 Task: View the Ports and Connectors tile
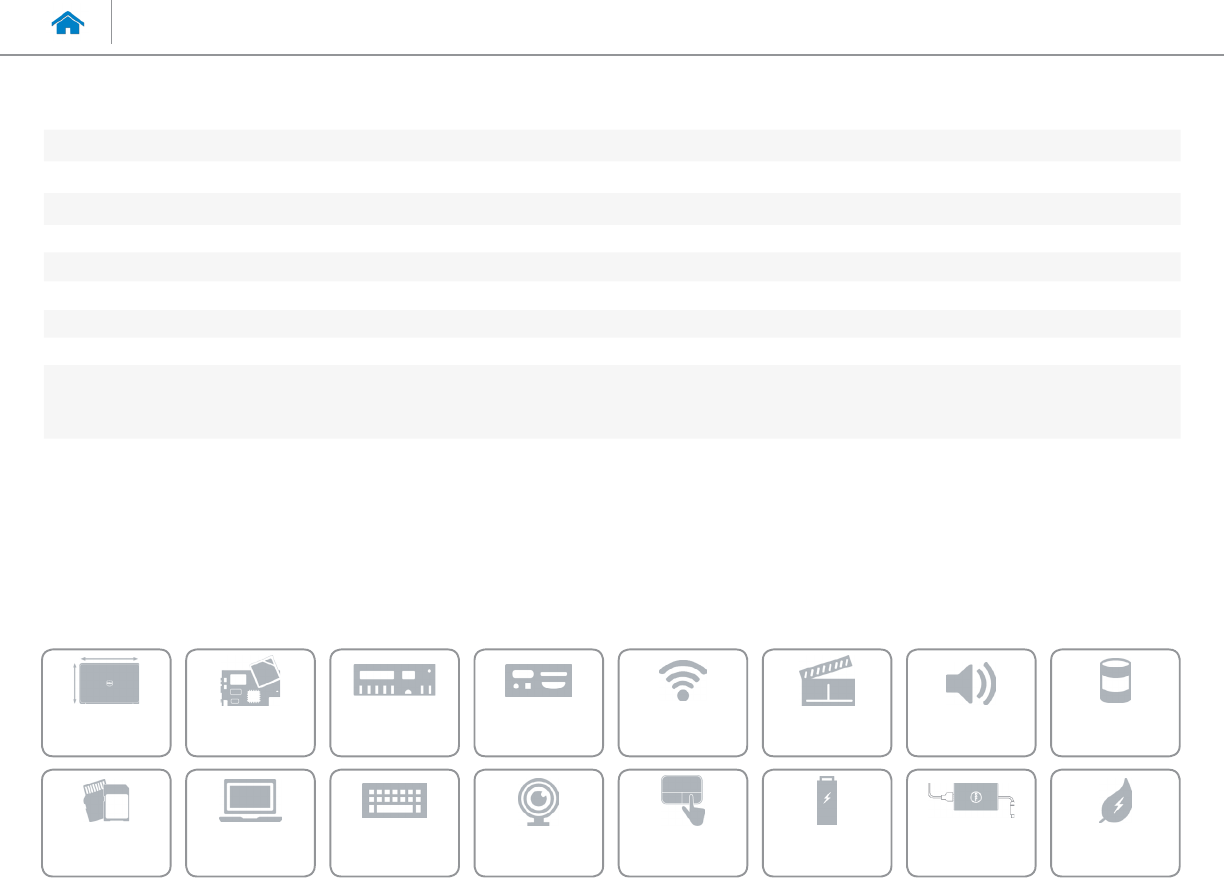pyautogui.click(x=538, y=702)
